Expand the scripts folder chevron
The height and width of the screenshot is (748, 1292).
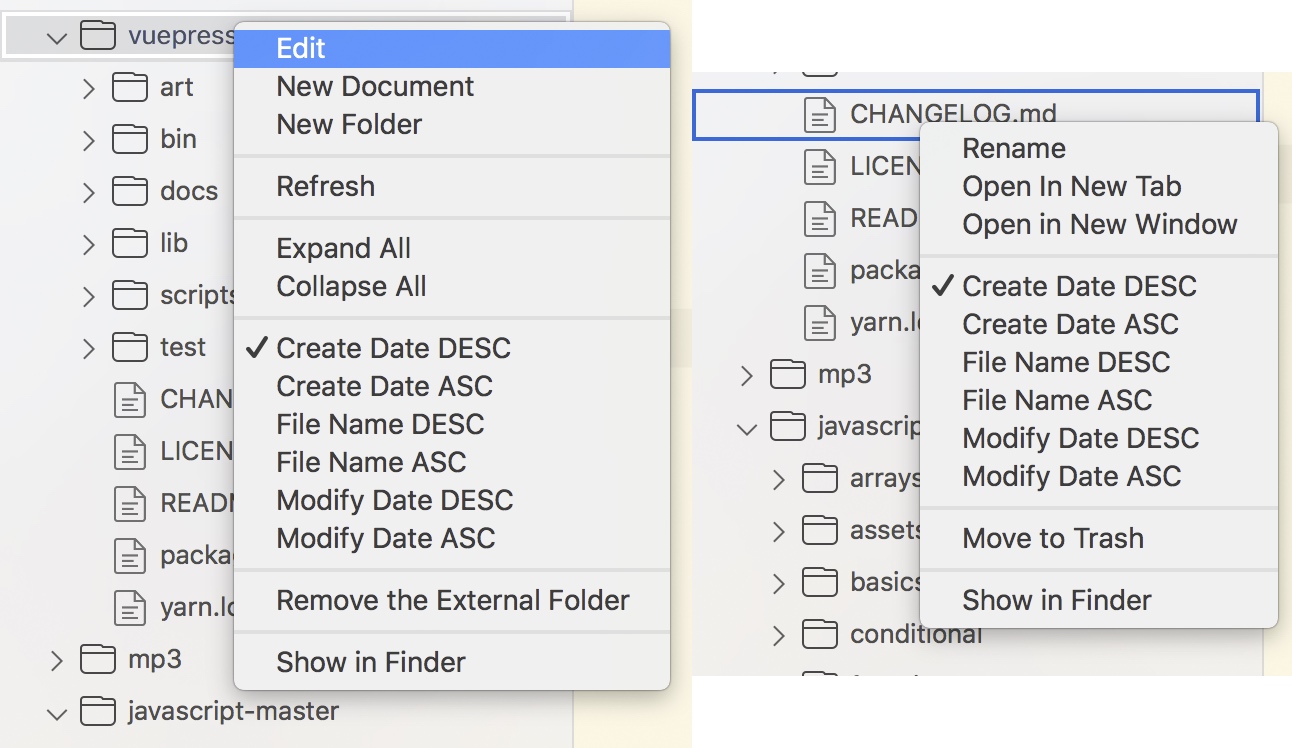point(89,296)
